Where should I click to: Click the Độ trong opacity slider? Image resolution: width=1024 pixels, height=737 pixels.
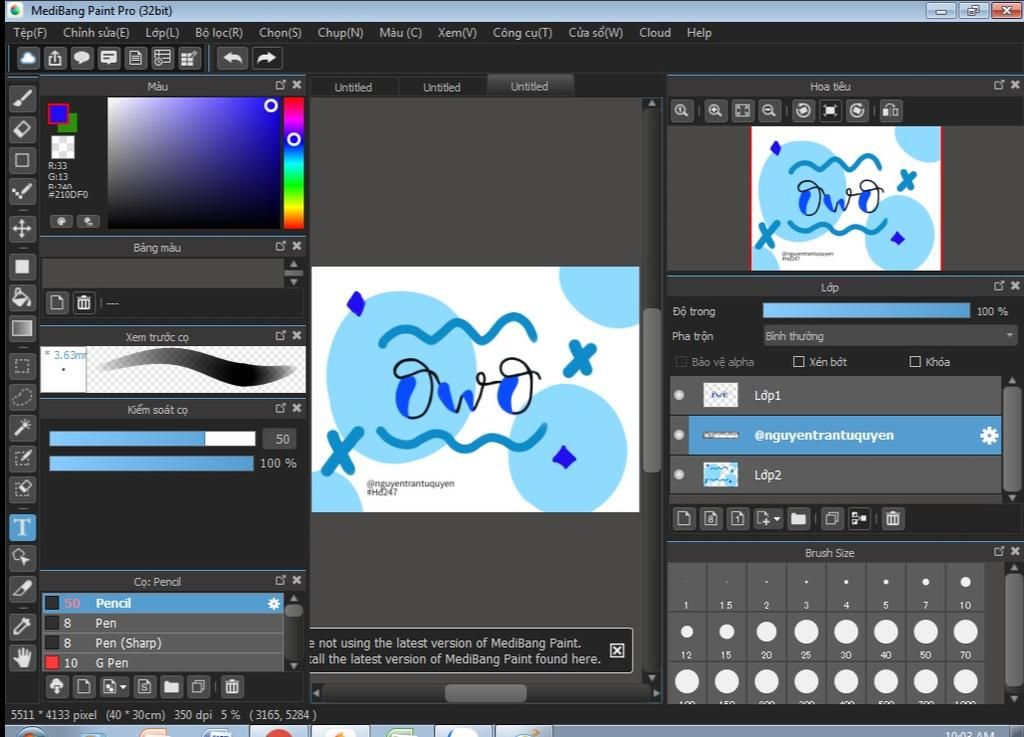point(866,311)
